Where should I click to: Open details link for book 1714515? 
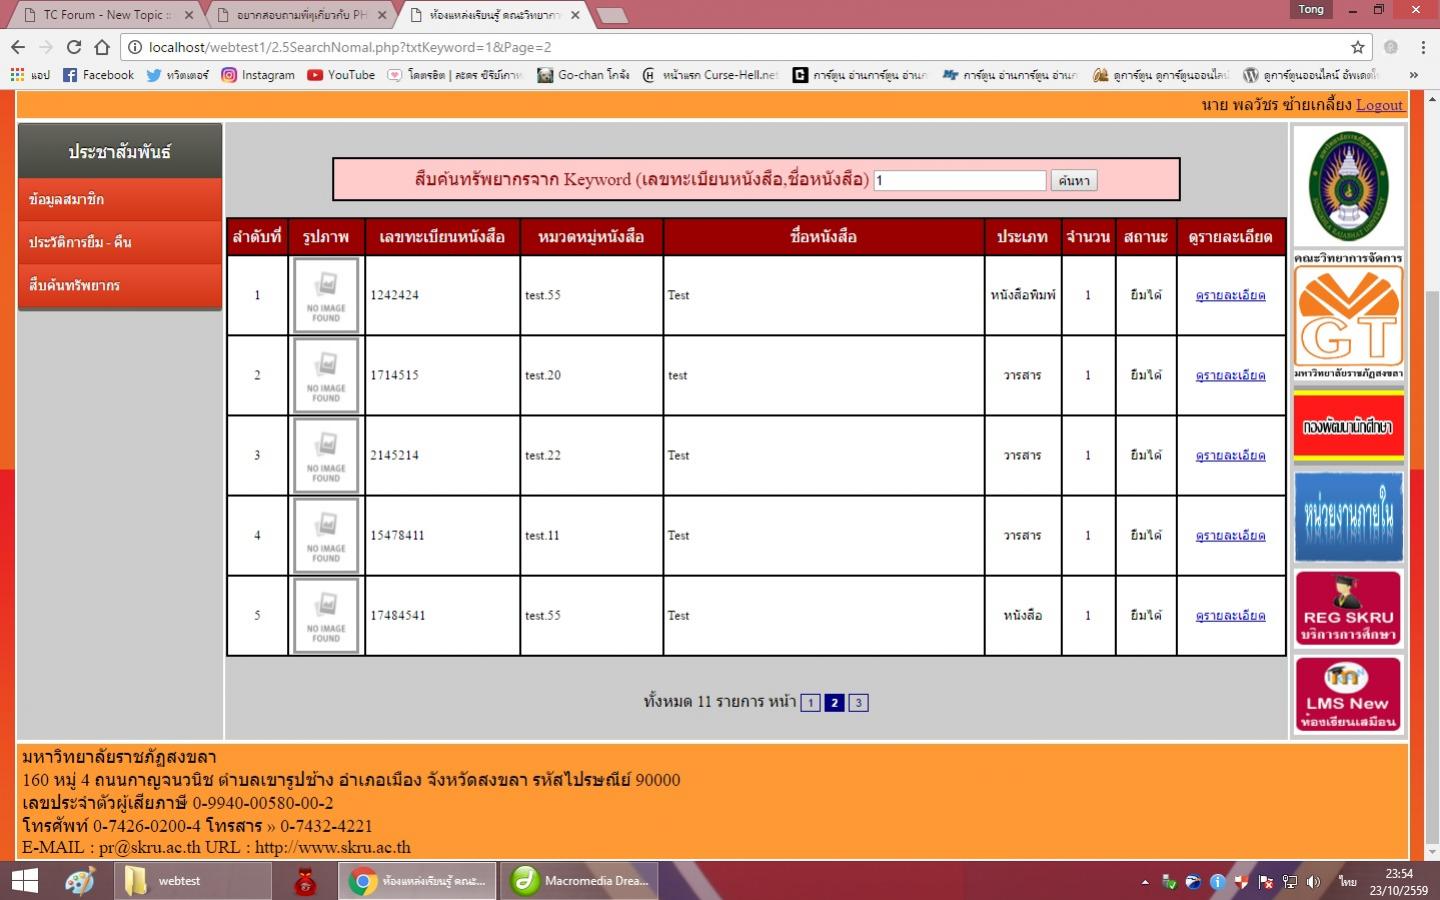coord(1230,375)
